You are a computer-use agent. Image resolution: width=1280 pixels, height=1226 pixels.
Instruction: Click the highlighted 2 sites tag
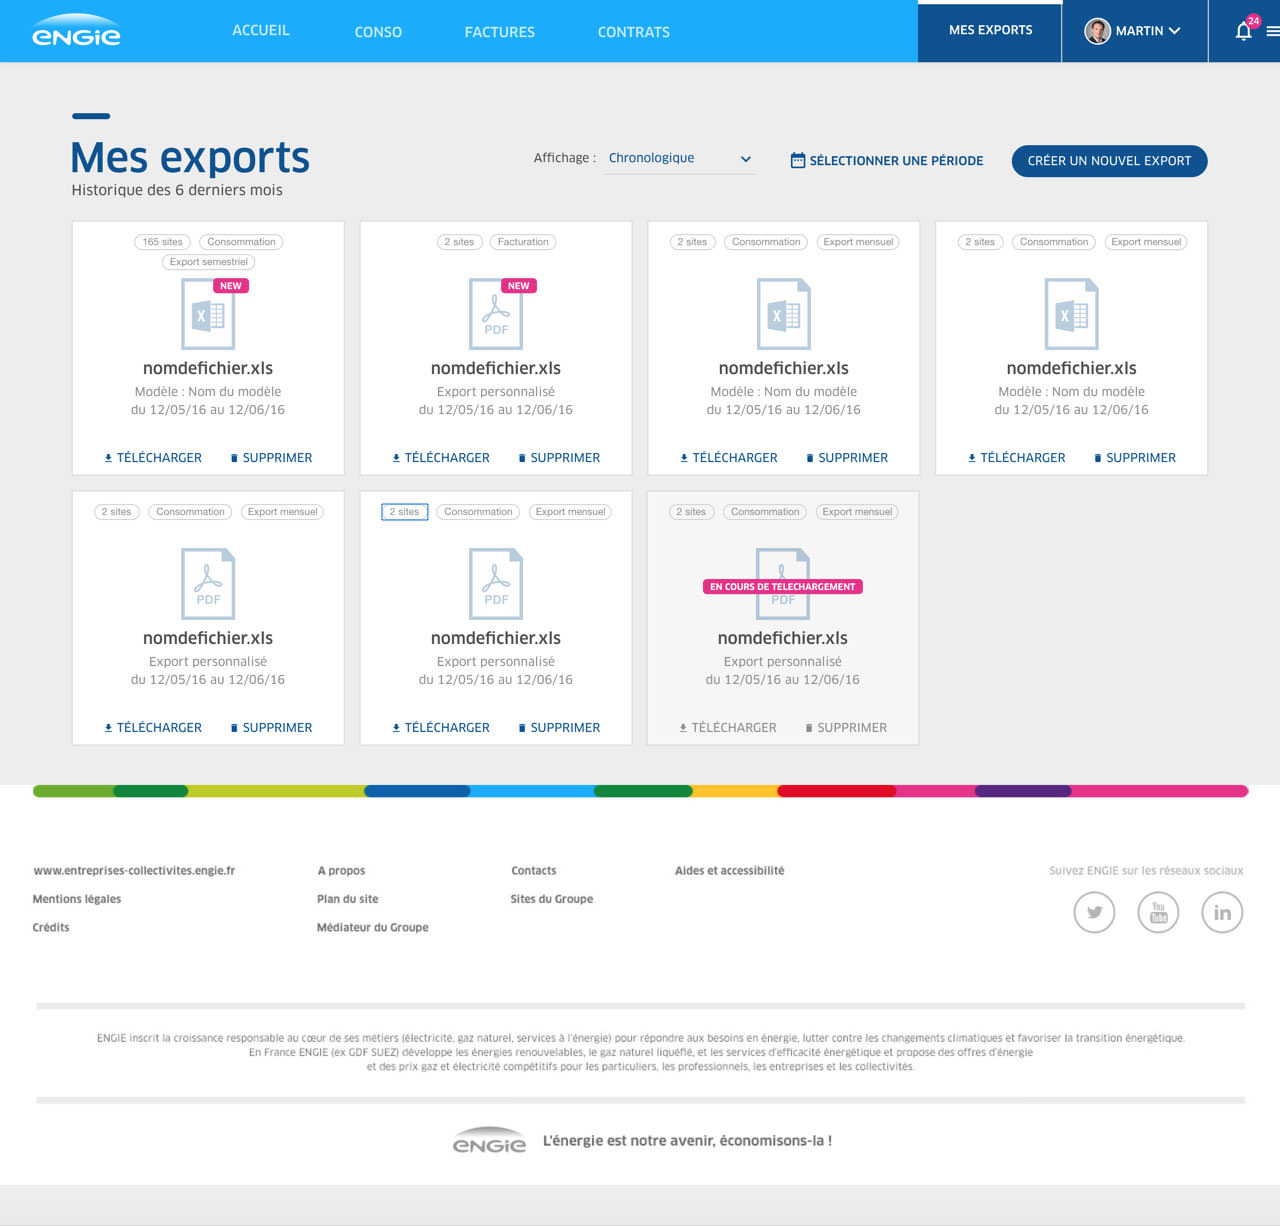coord(405,512)
